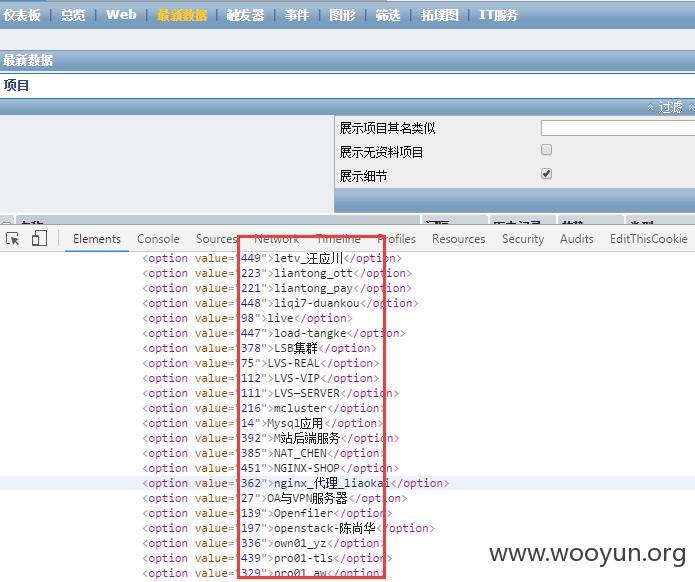This screenshot has width=695, height=582.
Task: Select the LVS-VIP option line
Action: click(261, 379)
